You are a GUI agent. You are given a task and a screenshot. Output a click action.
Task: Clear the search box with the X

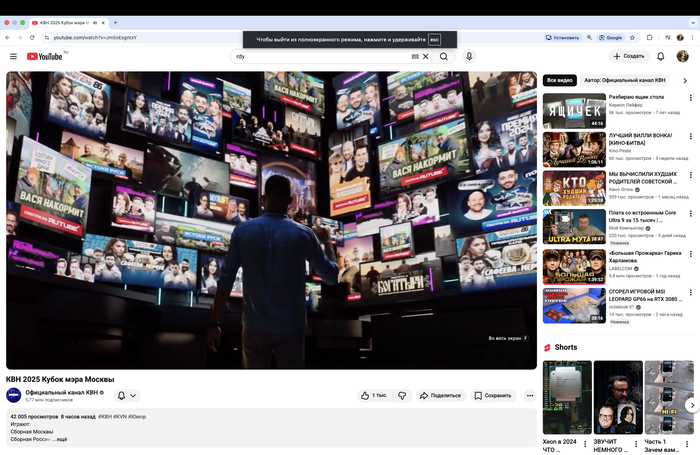(425, 57)
